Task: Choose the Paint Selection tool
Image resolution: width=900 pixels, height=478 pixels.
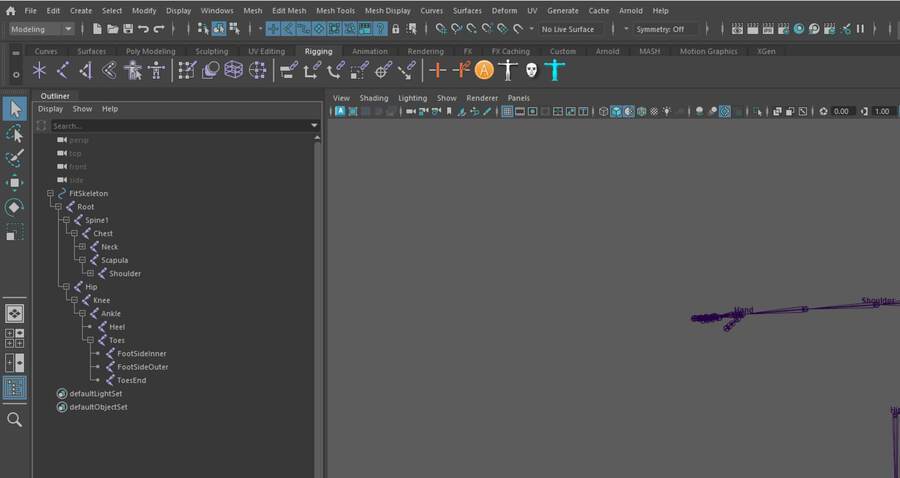Action: (x=15, y=158)
